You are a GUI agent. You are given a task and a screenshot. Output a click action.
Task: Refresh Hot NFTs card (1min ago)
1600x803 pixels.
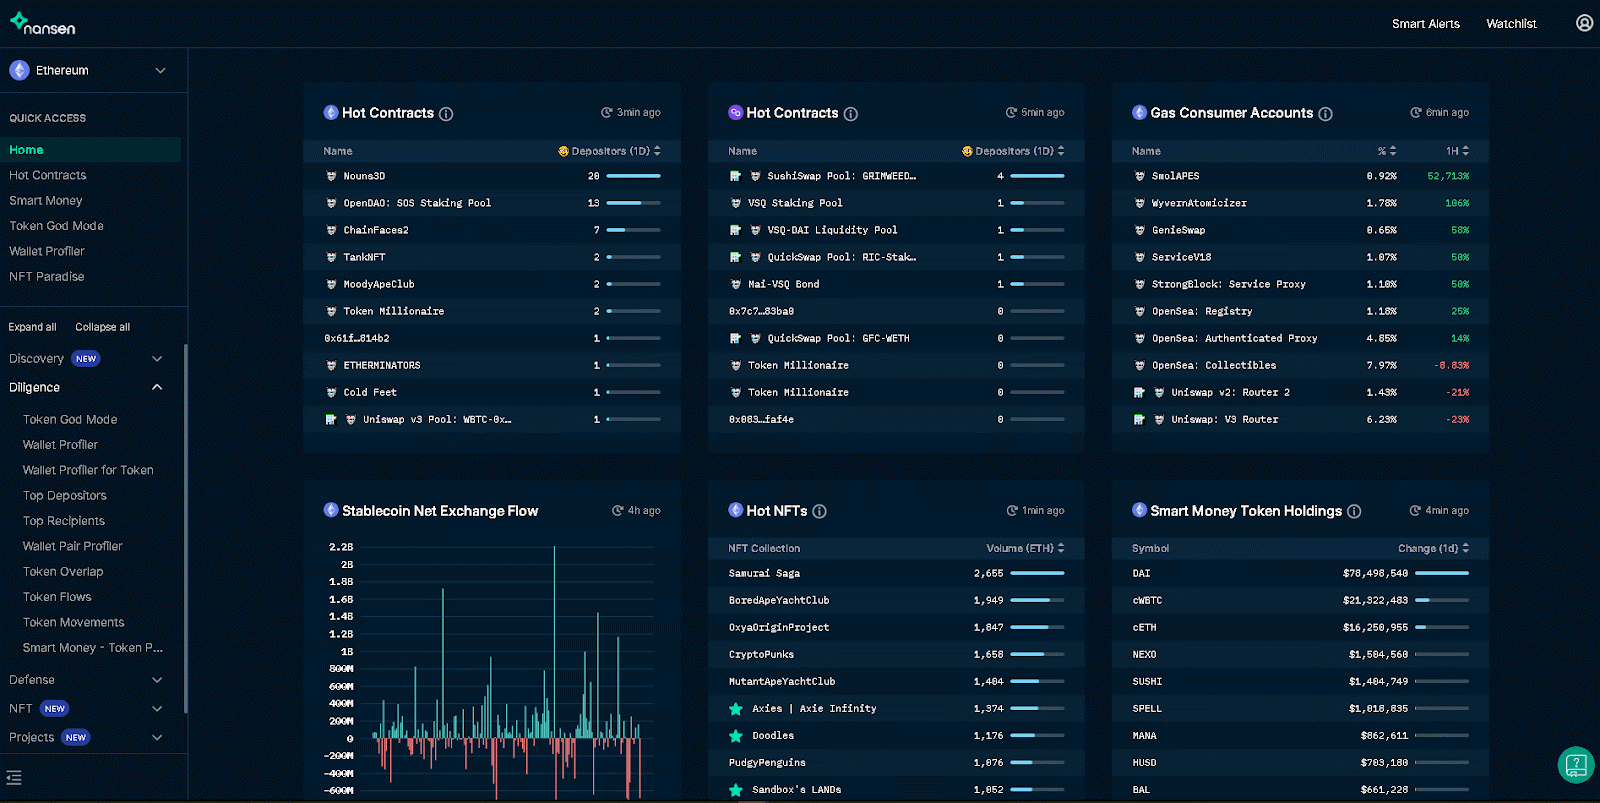(1012, 511)
